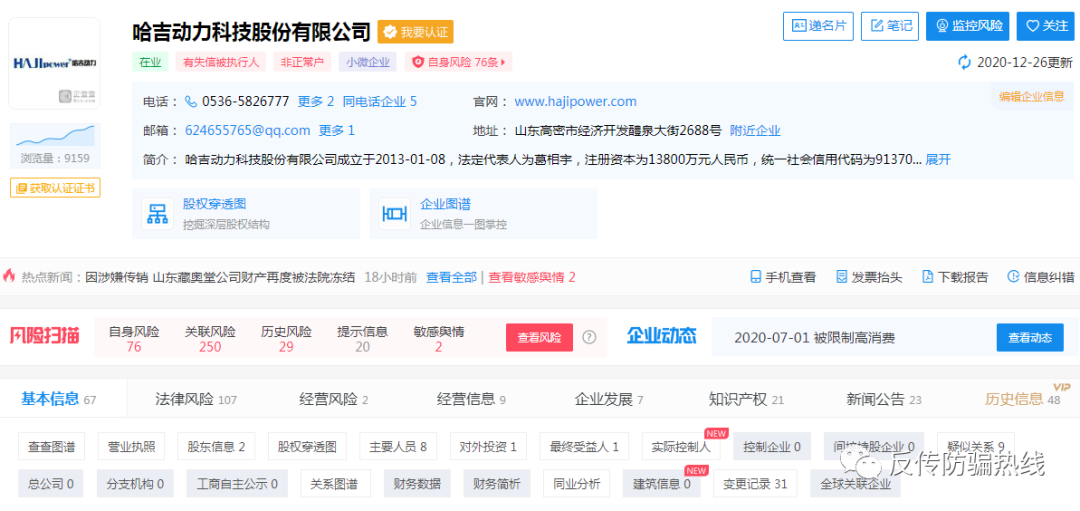Click the question mark help icon
Screen dimensions: 1080x511
click(x=589, y=338)
